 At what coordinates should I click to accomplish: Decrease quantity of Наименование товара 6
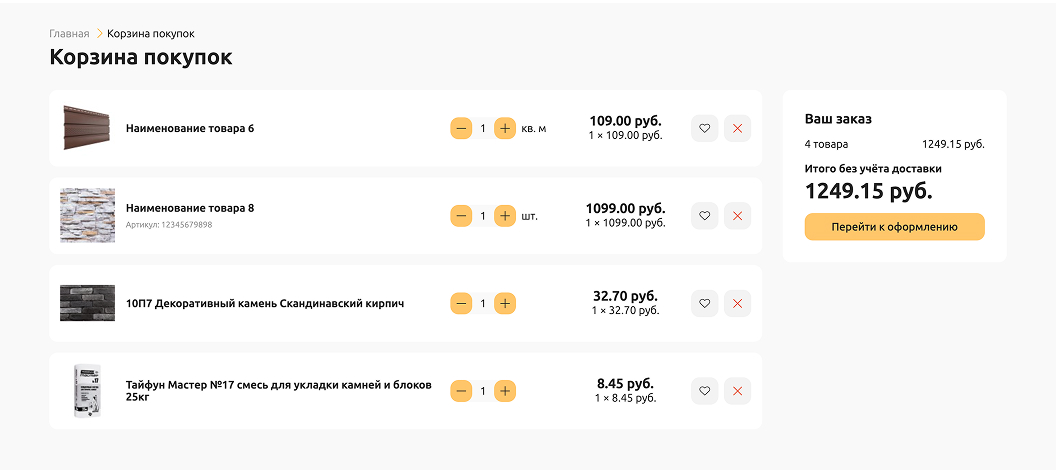click(461, 128)
